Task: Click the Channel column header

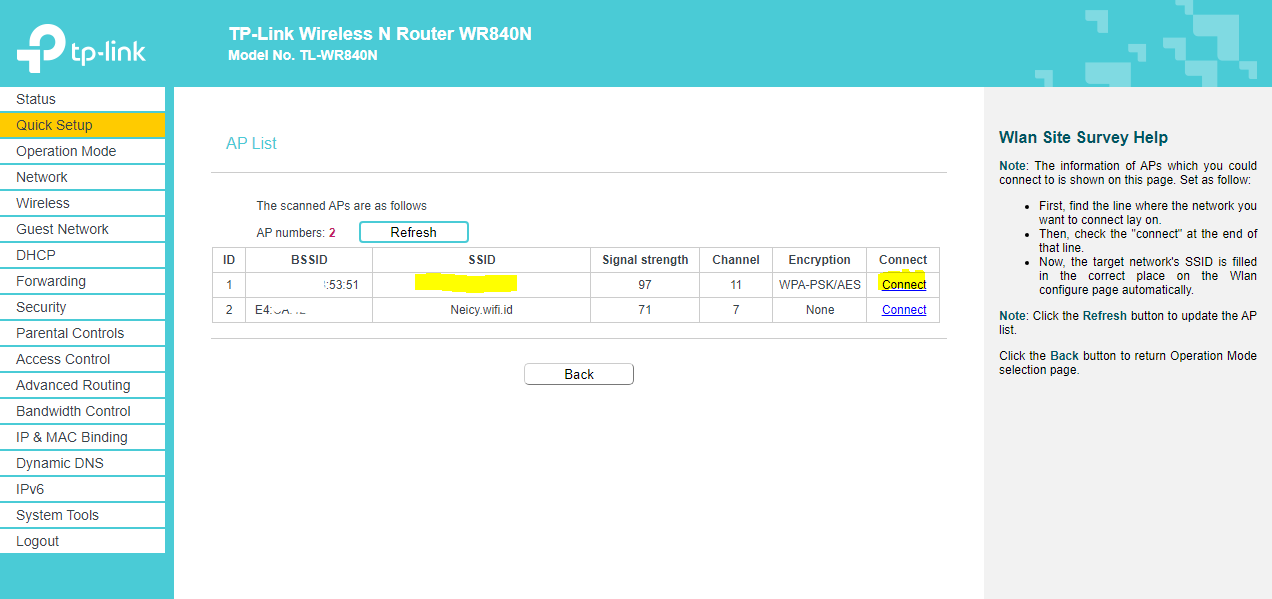Action: [736, 260]
